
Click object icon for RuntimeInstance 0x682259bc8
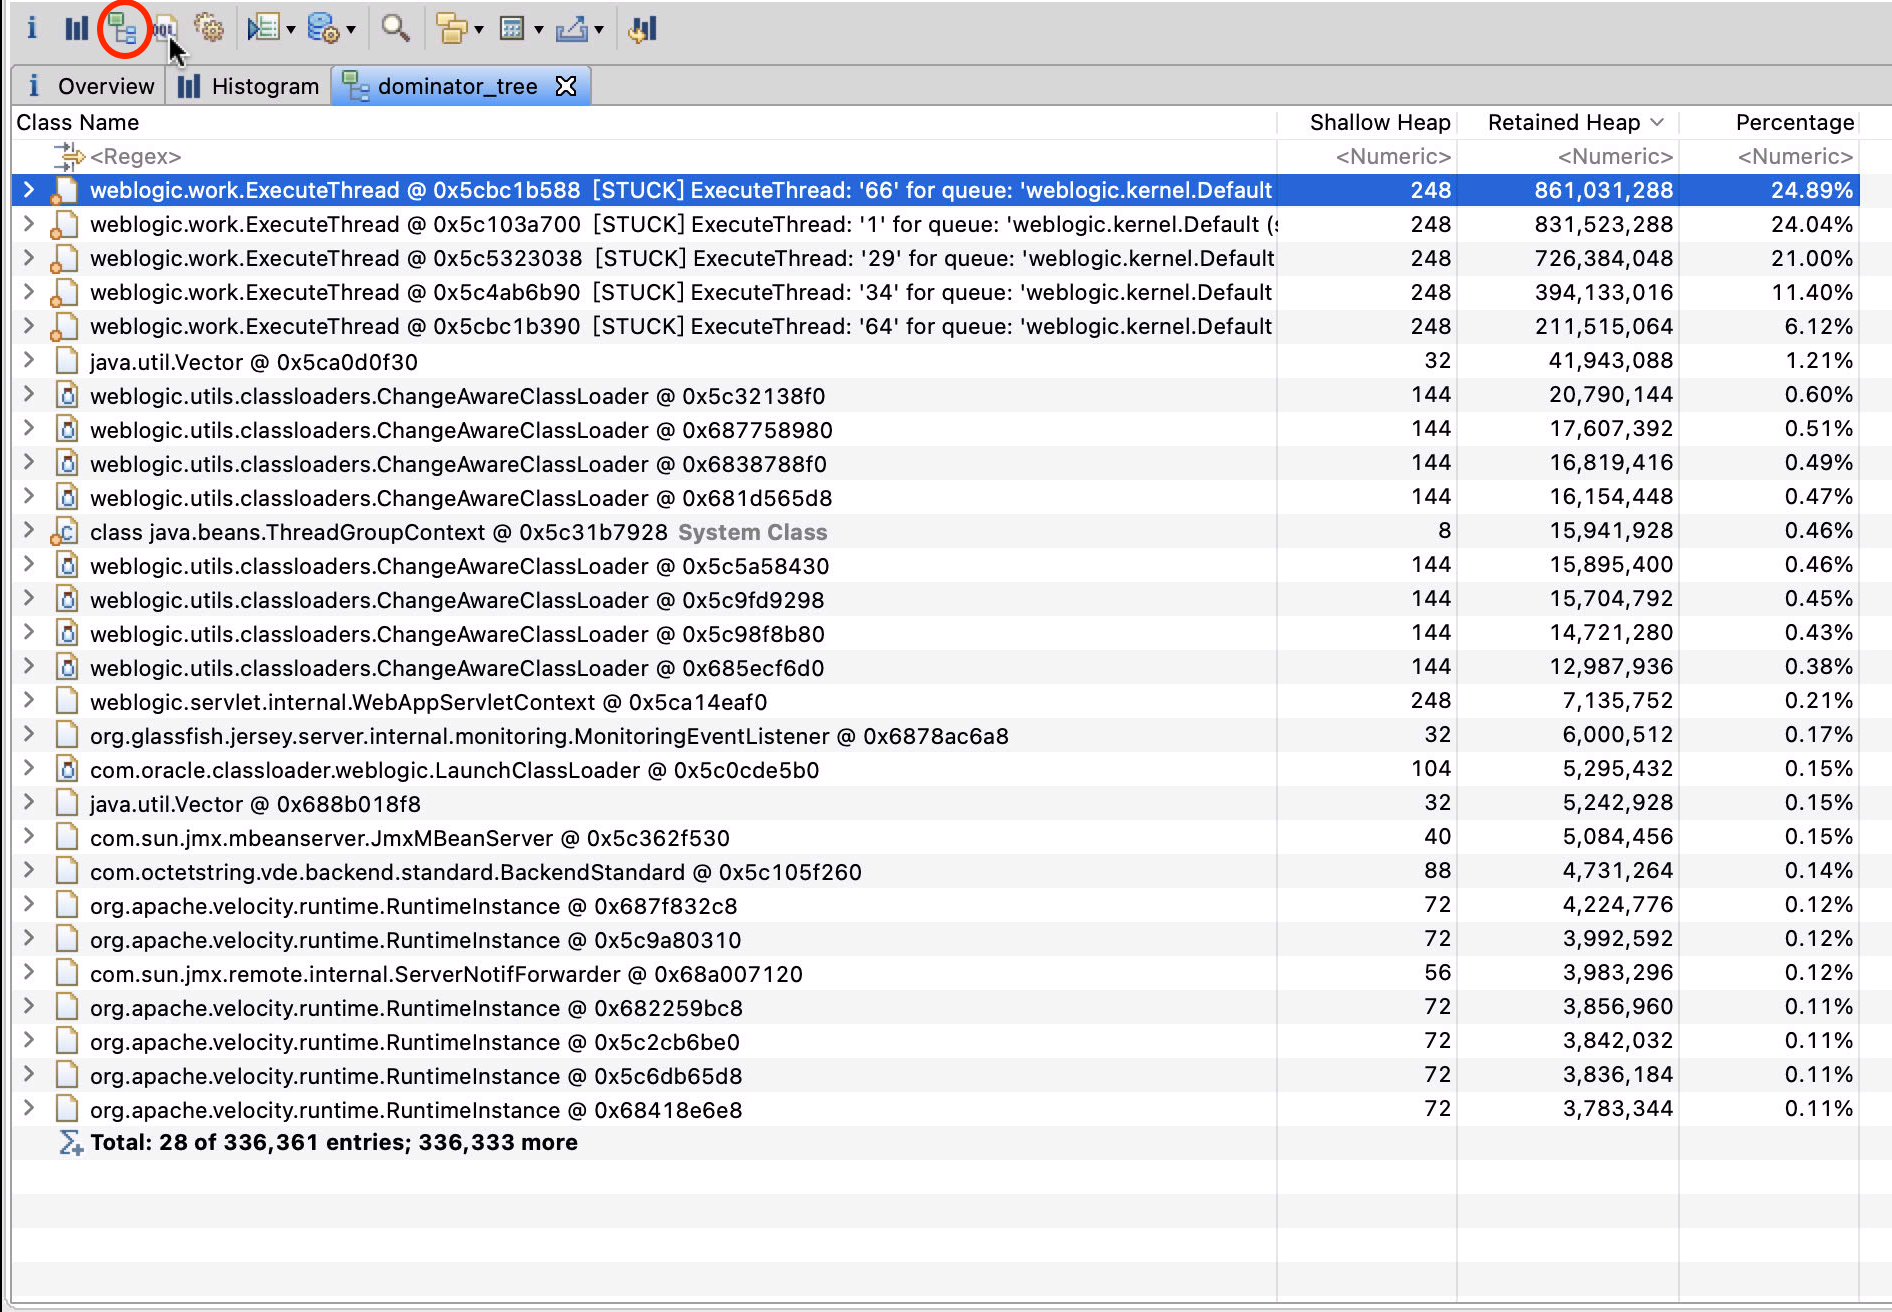pyautogui.click(x=67, y=1008)
